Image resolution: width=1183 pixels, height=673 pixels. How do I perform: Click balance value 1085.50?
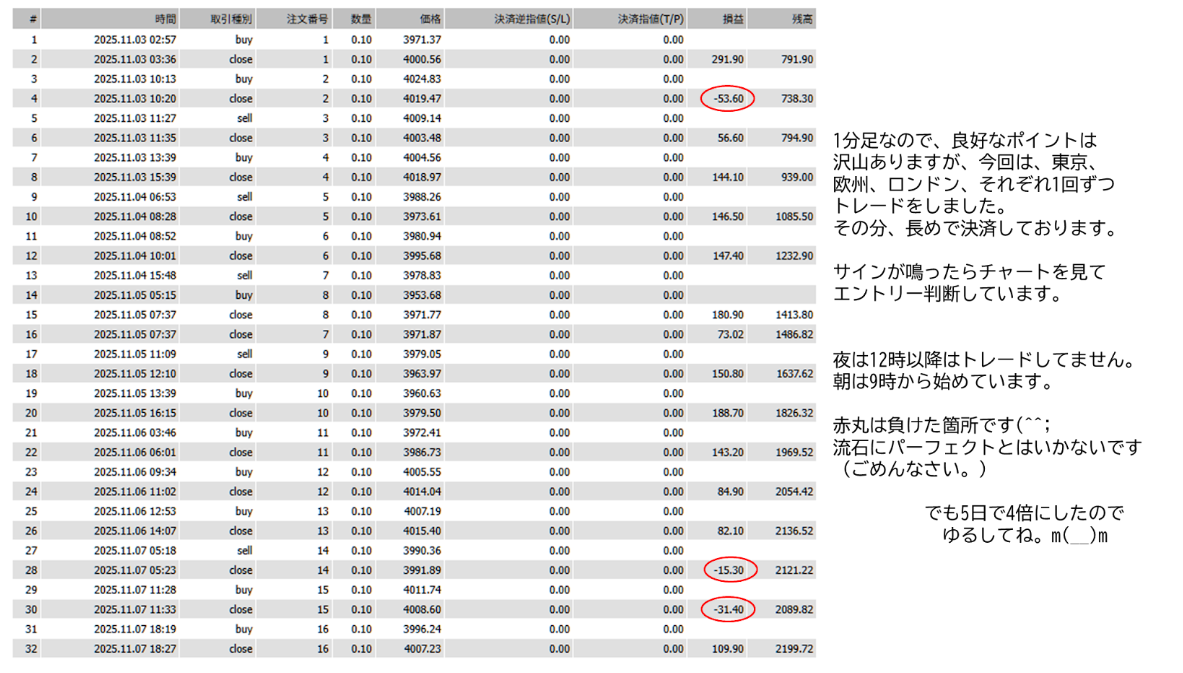(x=794, y=216)
